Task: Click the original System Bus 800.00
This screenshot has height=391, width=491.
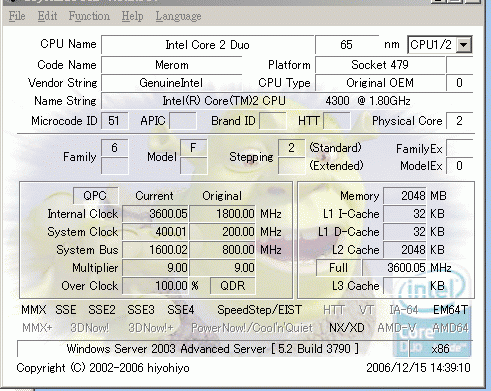Action: click(x=223, y=250)
